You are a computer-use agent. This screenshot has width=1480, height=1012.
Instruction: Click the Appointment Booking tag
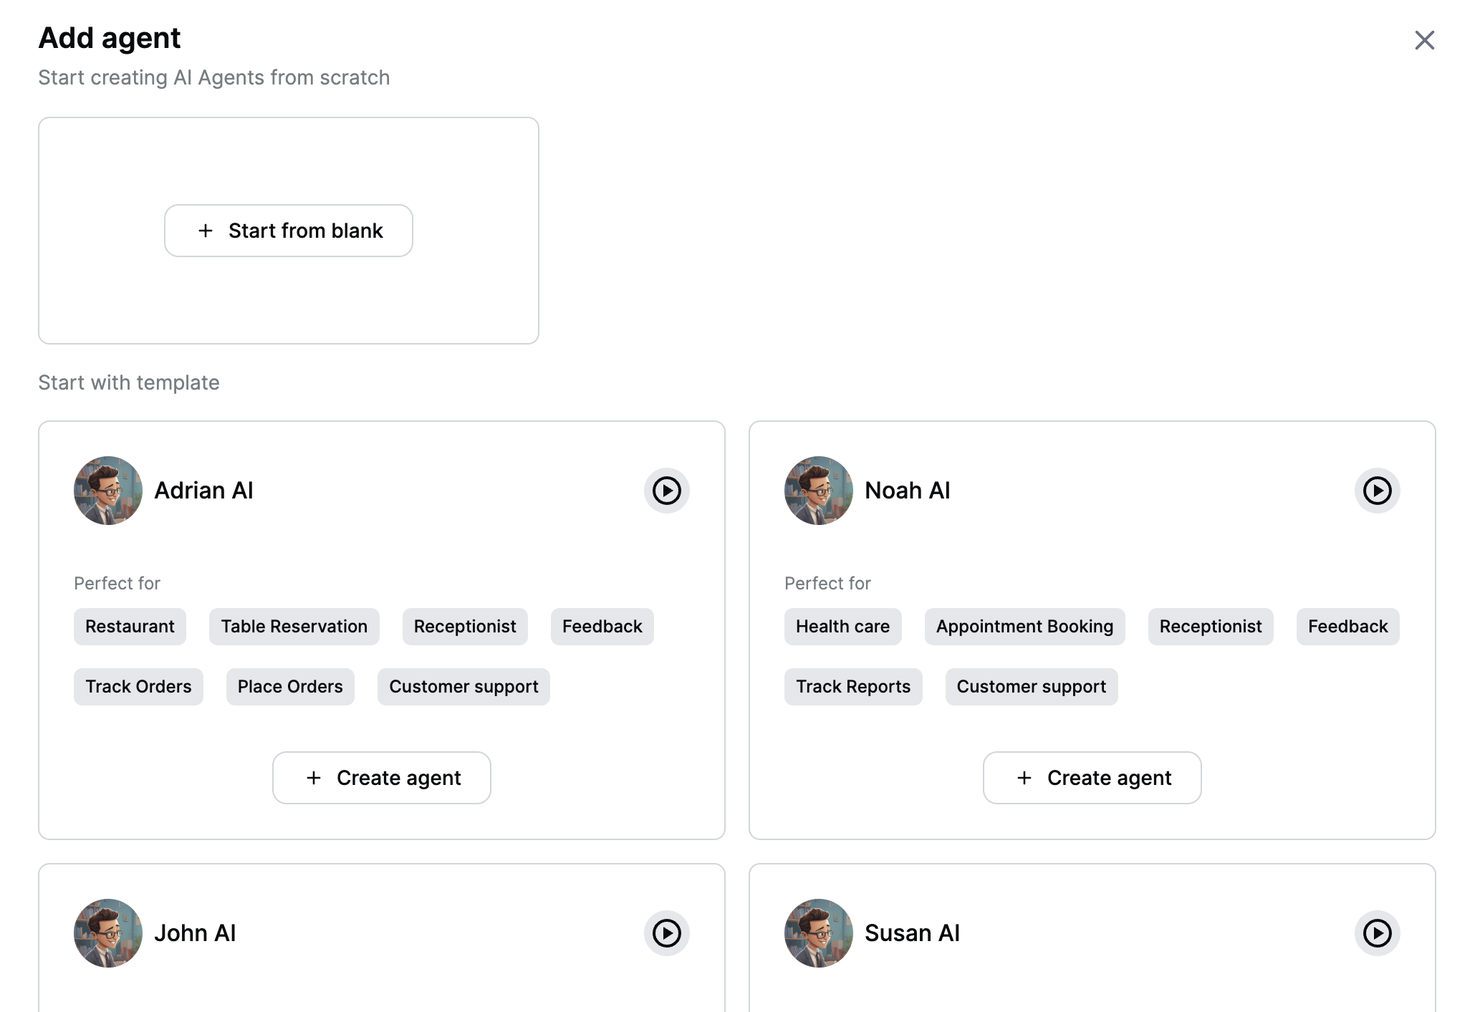tap(1025, 627)
